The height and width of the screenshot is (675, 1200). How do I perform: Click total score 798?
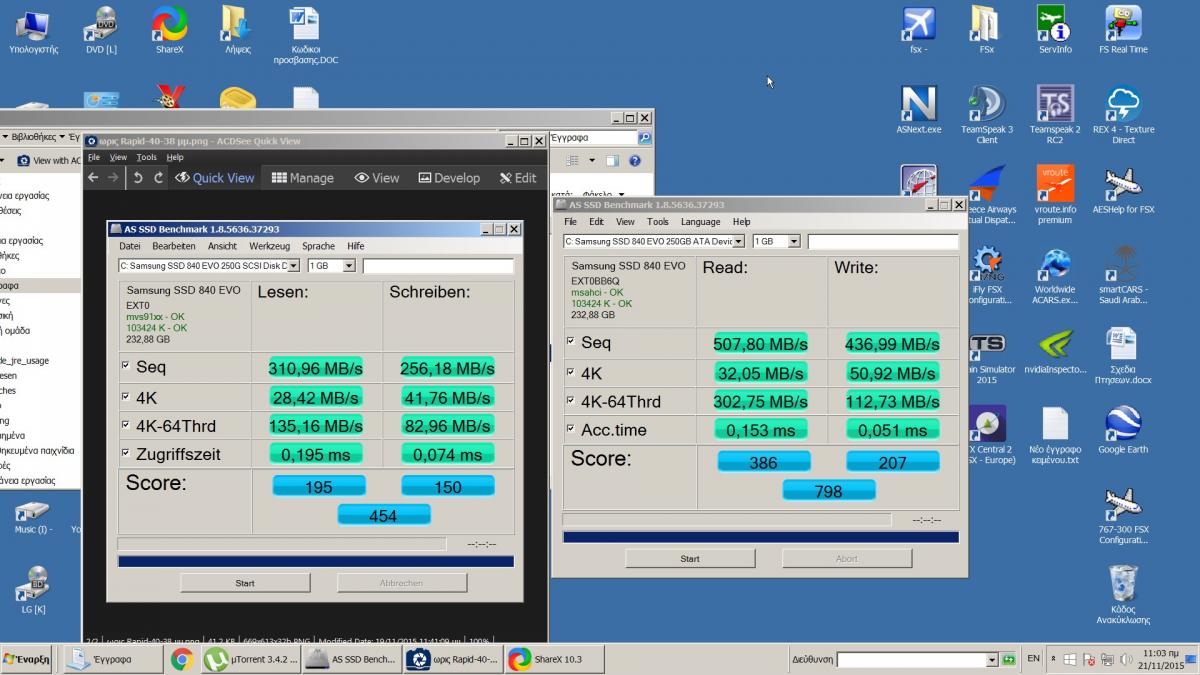click(828, 491)
